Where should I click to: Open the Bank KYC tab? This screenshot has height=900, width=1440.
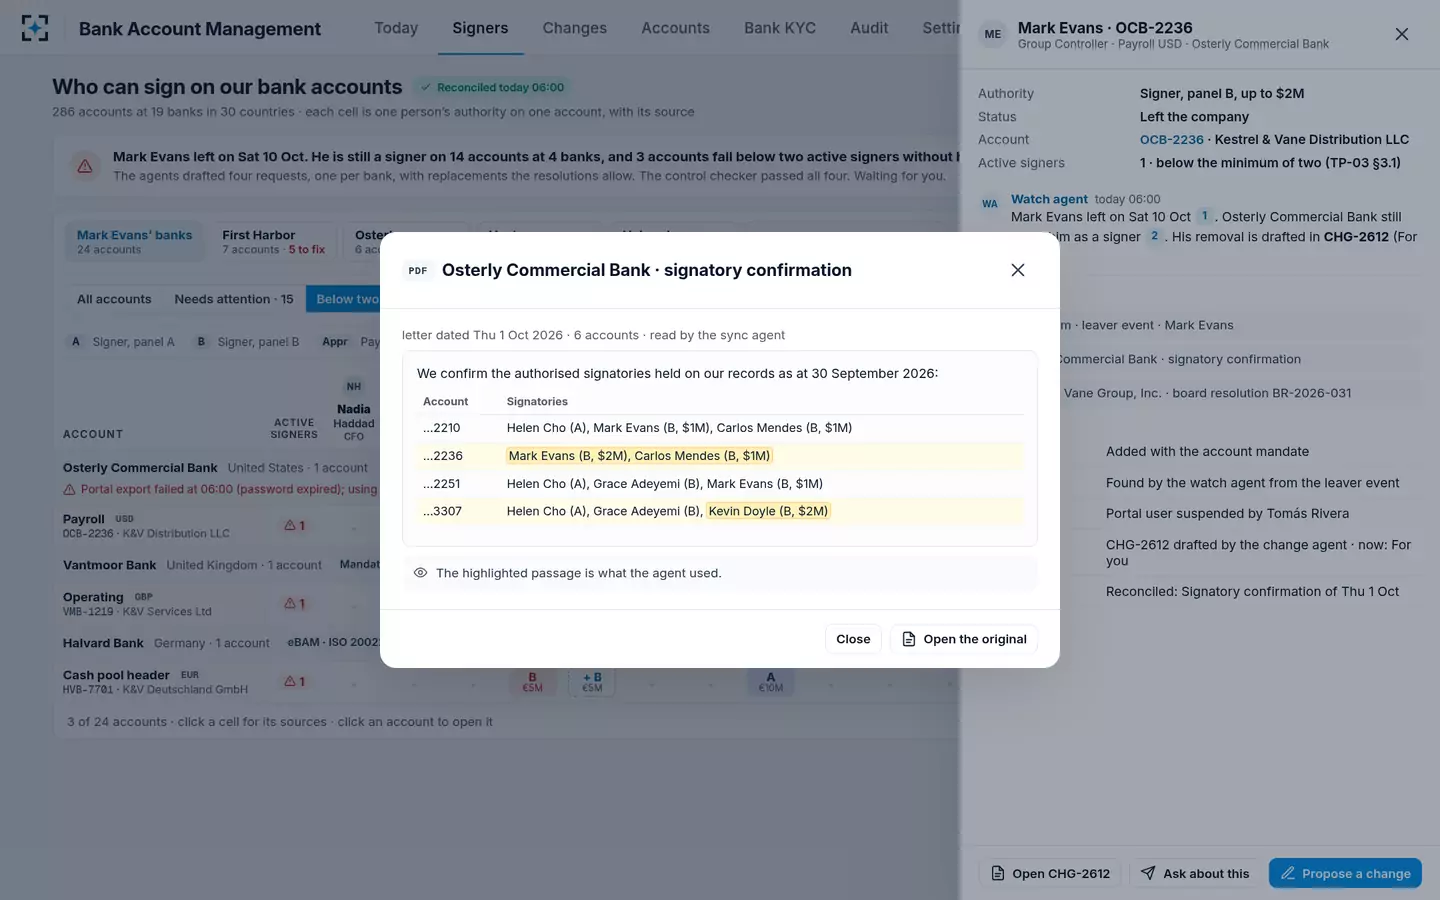pyautogui.click(x=780, y=28)
